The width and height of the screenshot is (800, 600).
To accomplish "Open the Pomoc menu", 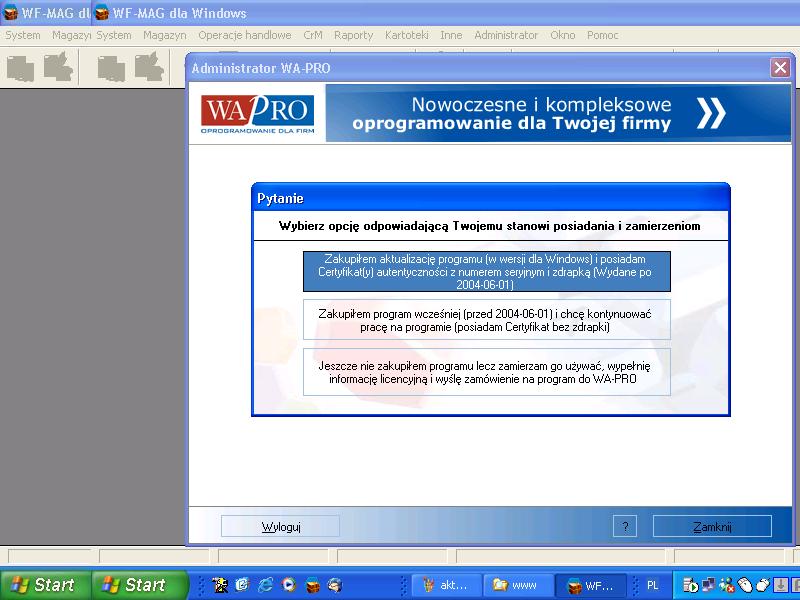I will point(602,35).
